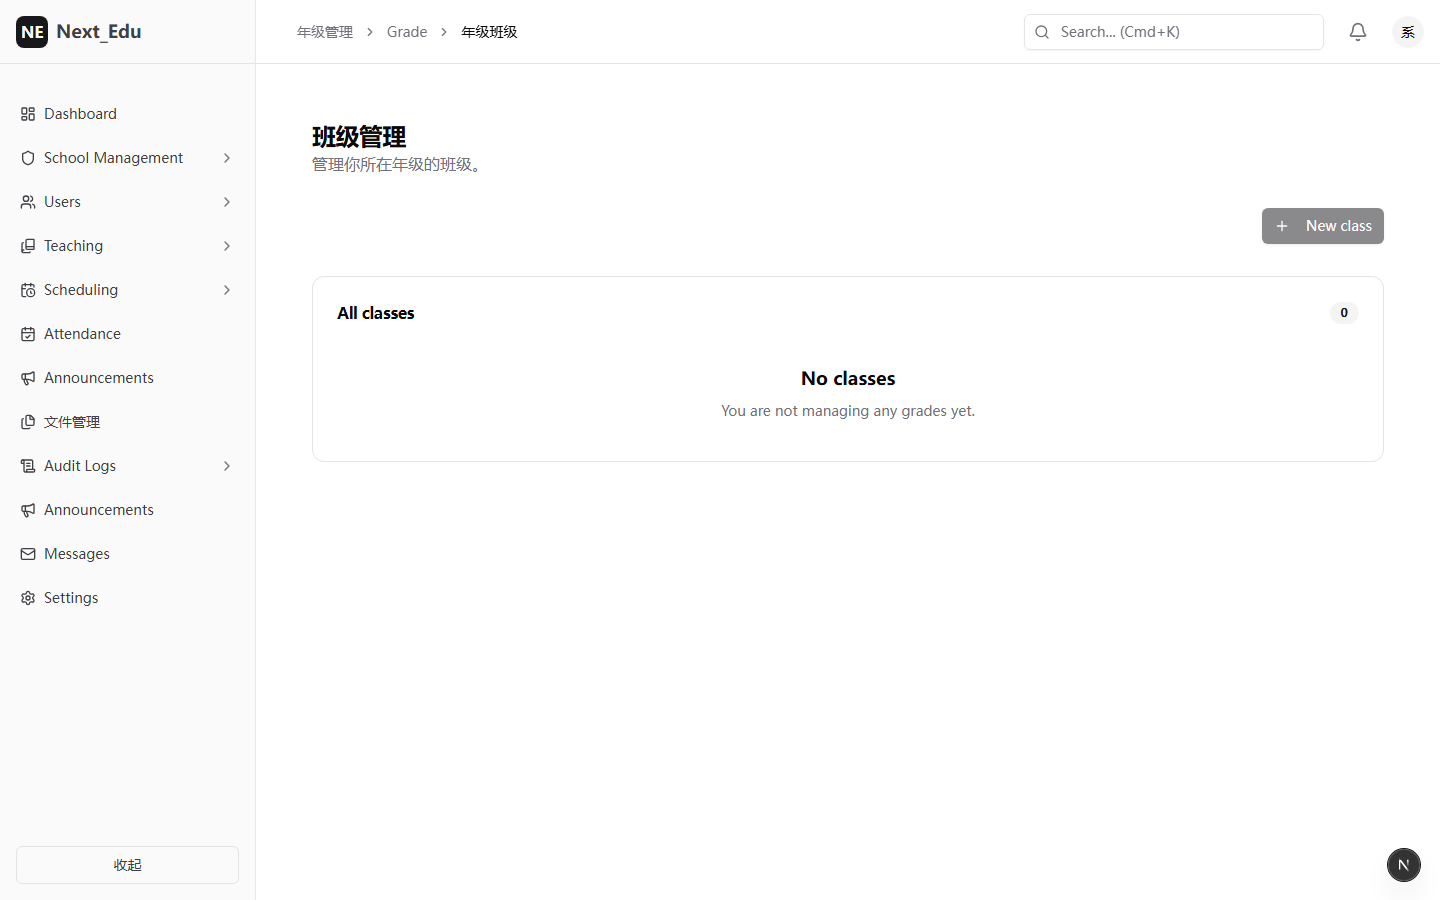This screenshot has width=1440, height=900.
Task: Click the School Management shield icon
Action: tap(28, 158)
